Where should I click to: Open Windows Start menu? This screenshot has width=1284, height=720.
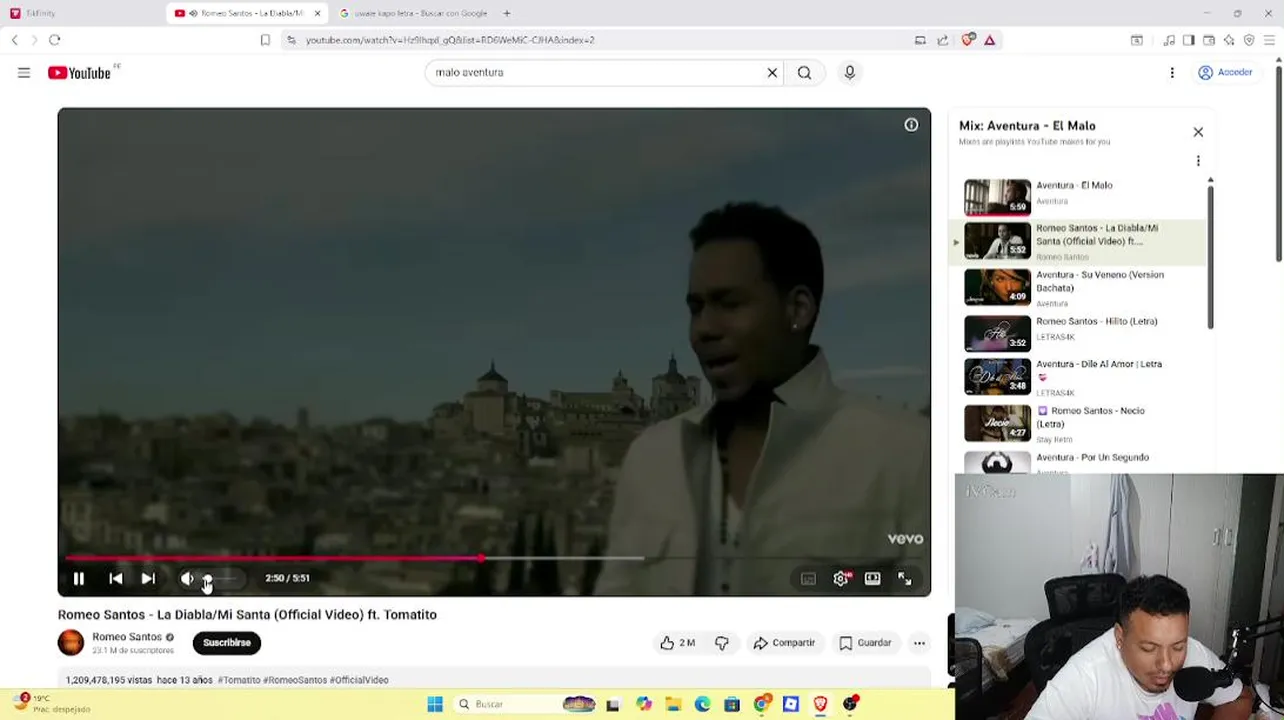435,704
